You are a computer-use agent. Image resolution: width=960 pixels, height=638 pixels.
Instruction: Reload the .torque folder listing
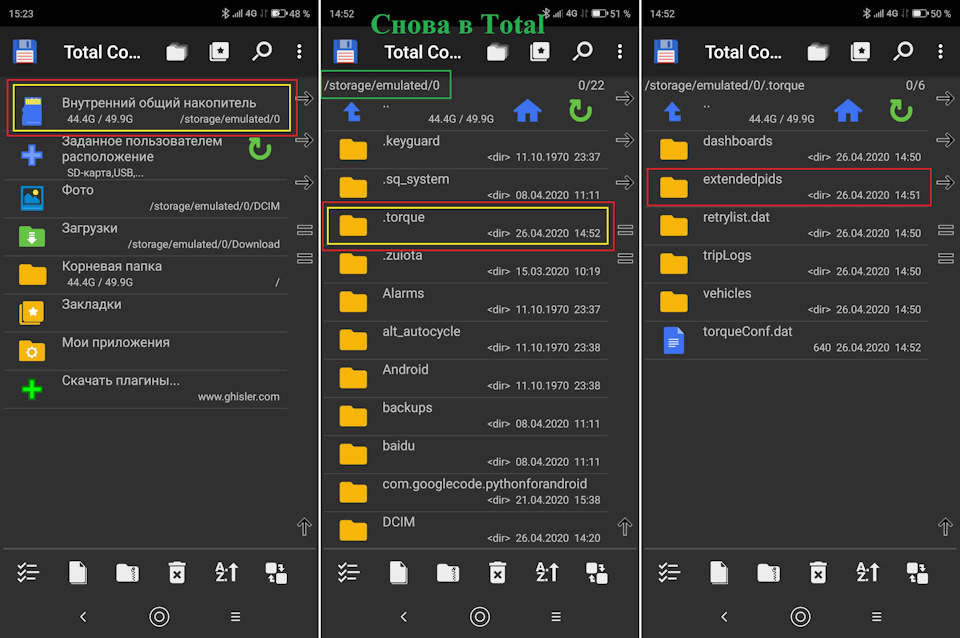[901, 111]
